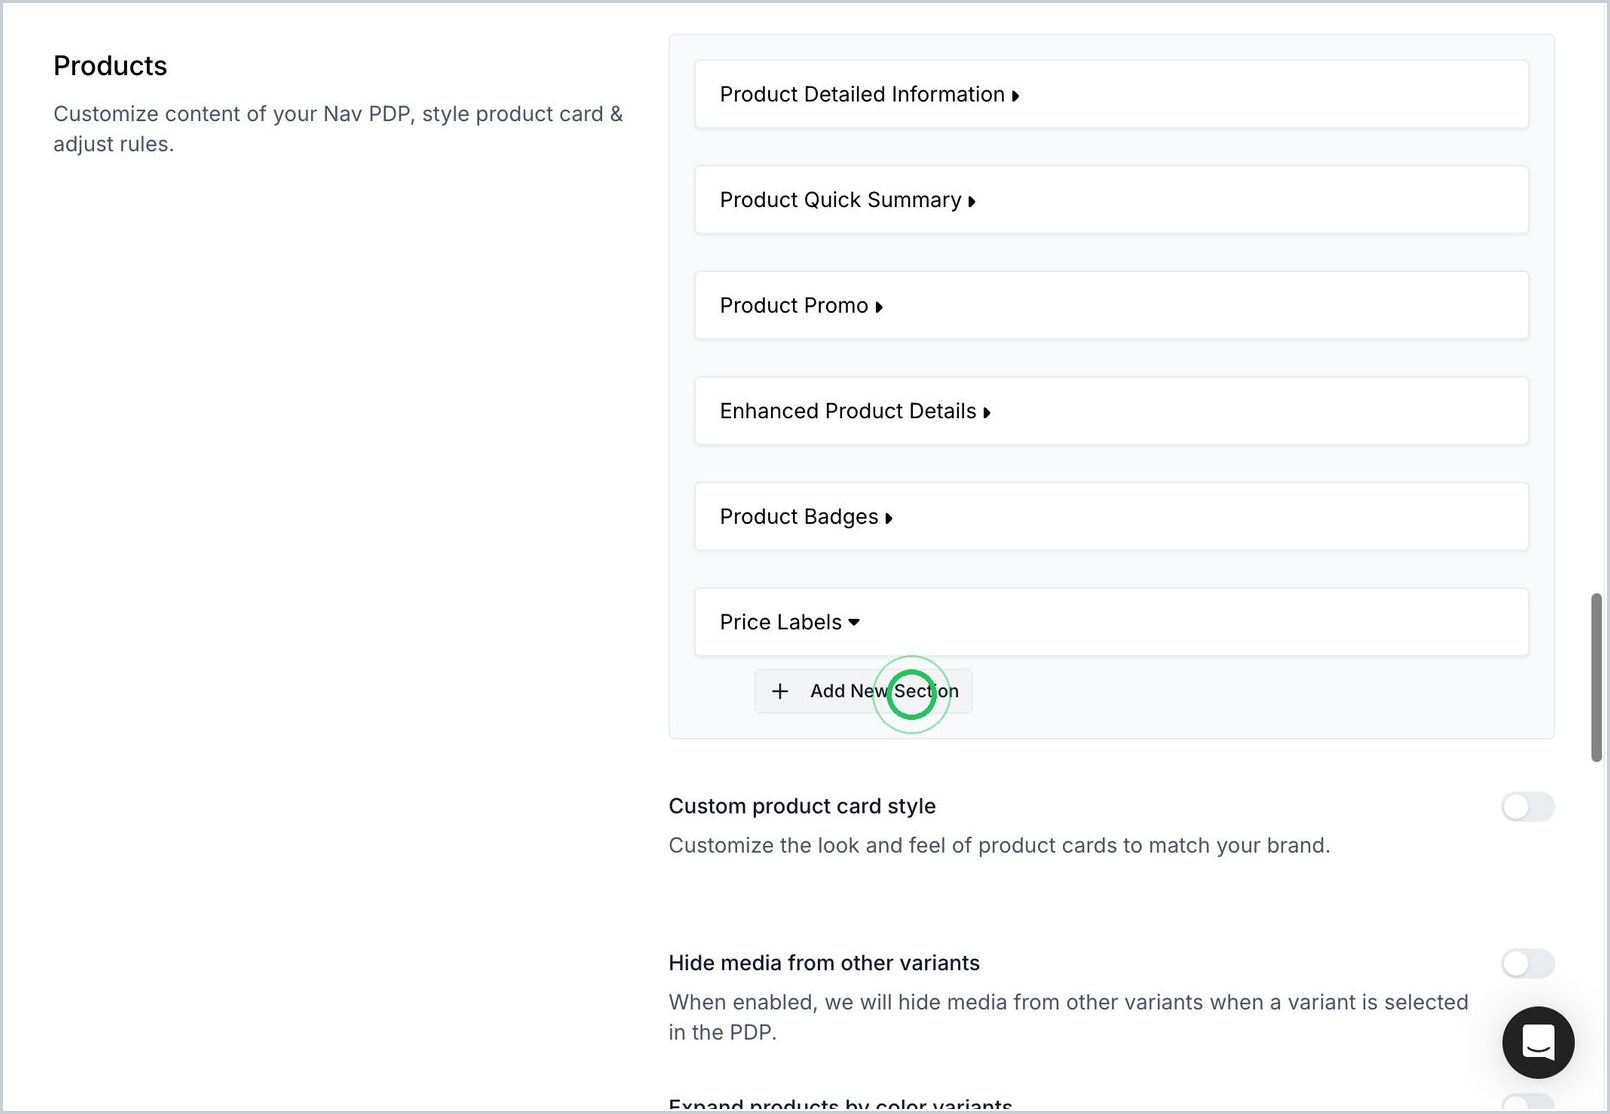Expand the Product Promo section
Image resolution: width=1610 pixels, height=1114 pixels.
1111,305
